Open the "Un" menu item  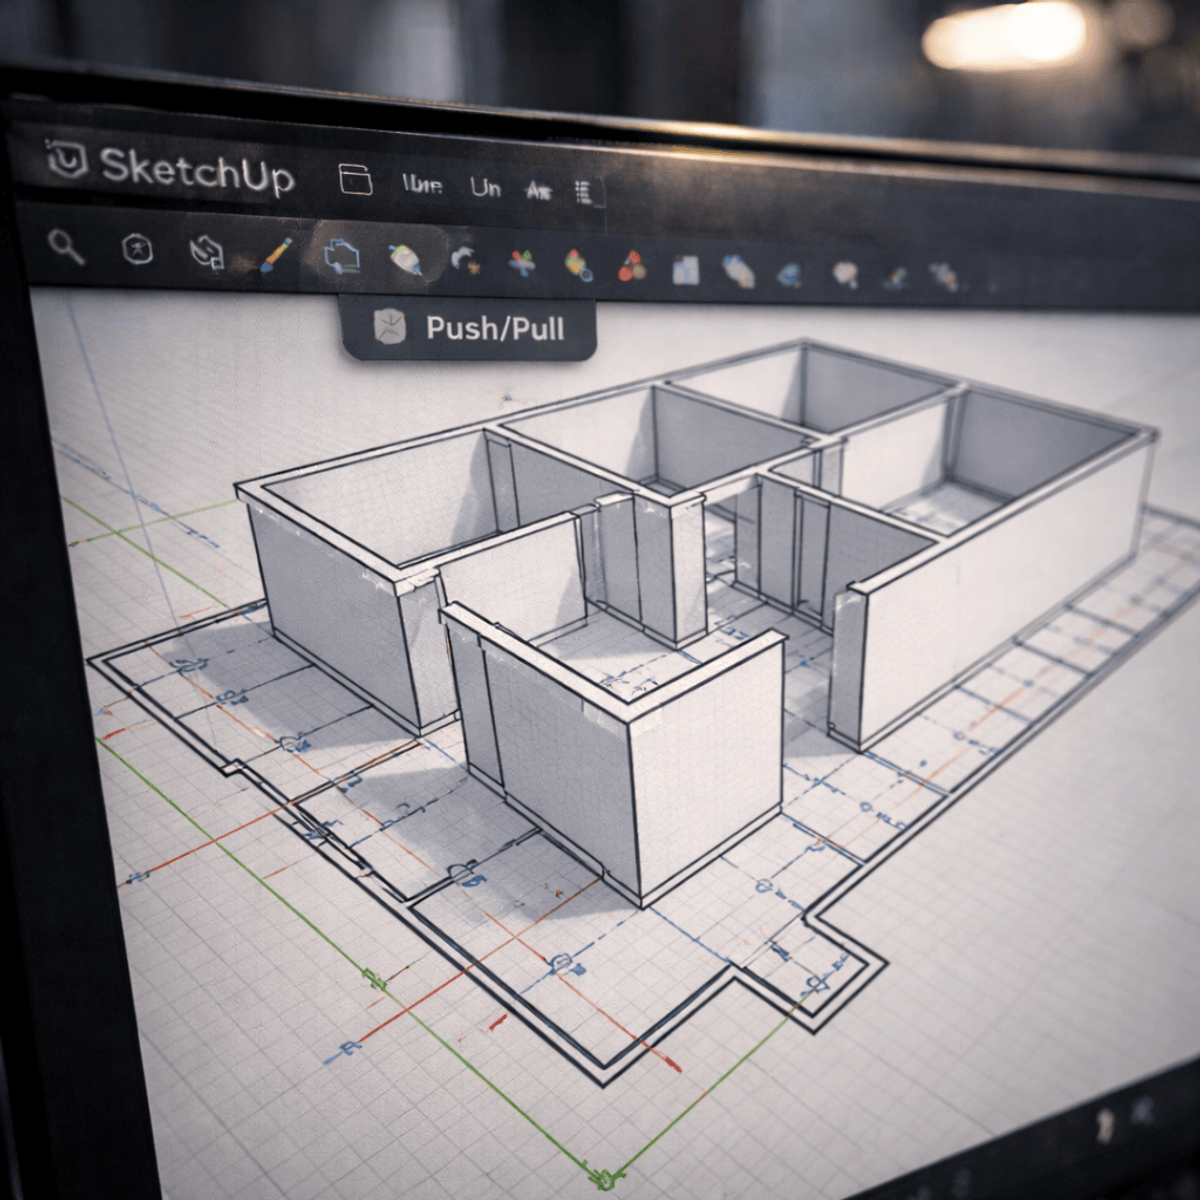[x=485, y=187]
